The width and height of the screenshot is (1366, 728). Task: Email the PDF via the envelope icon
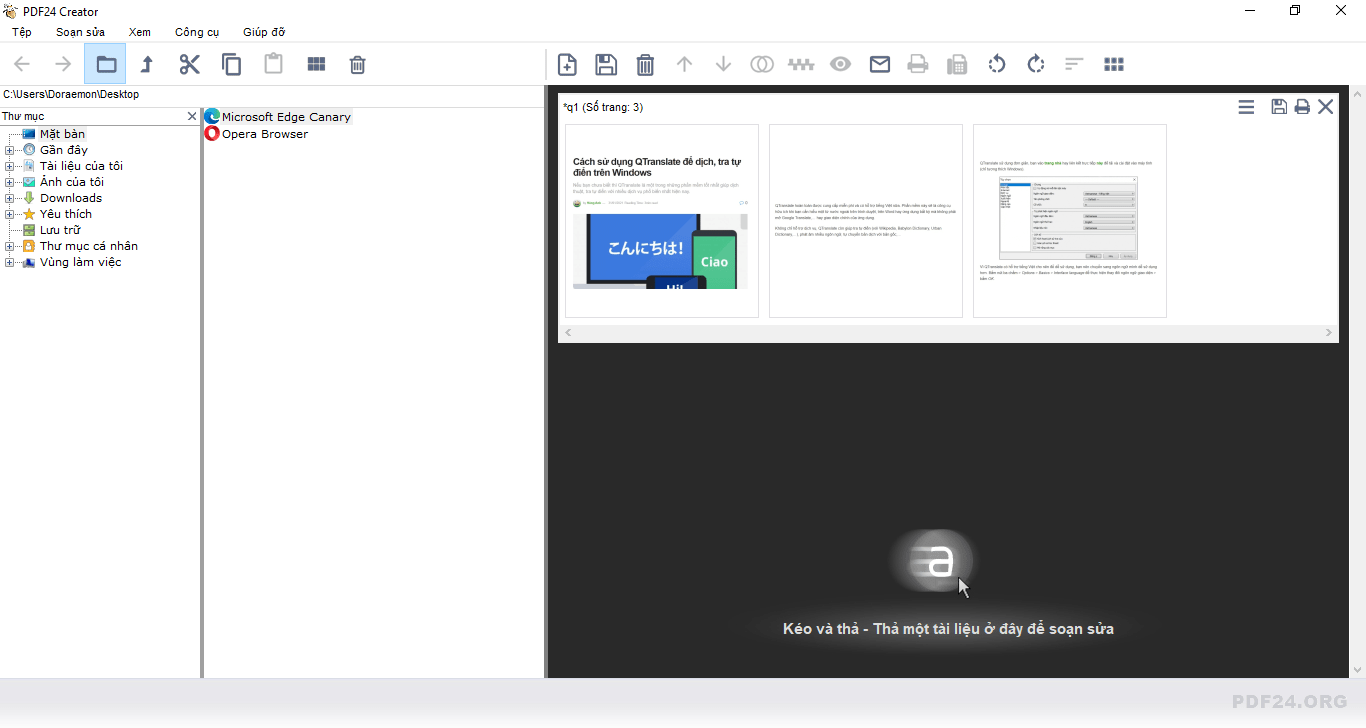click(879, 64)
